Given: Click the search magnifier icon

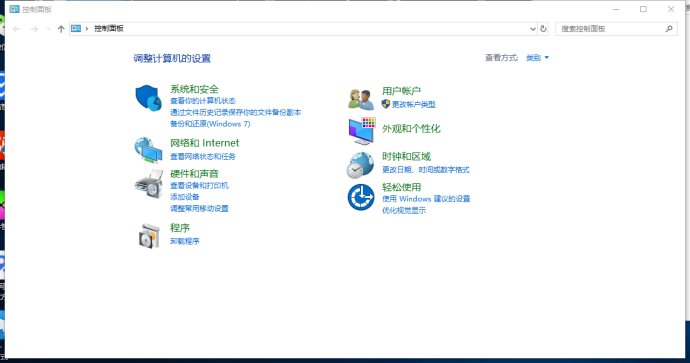Looking at the screenshot, I should (669, 29).
